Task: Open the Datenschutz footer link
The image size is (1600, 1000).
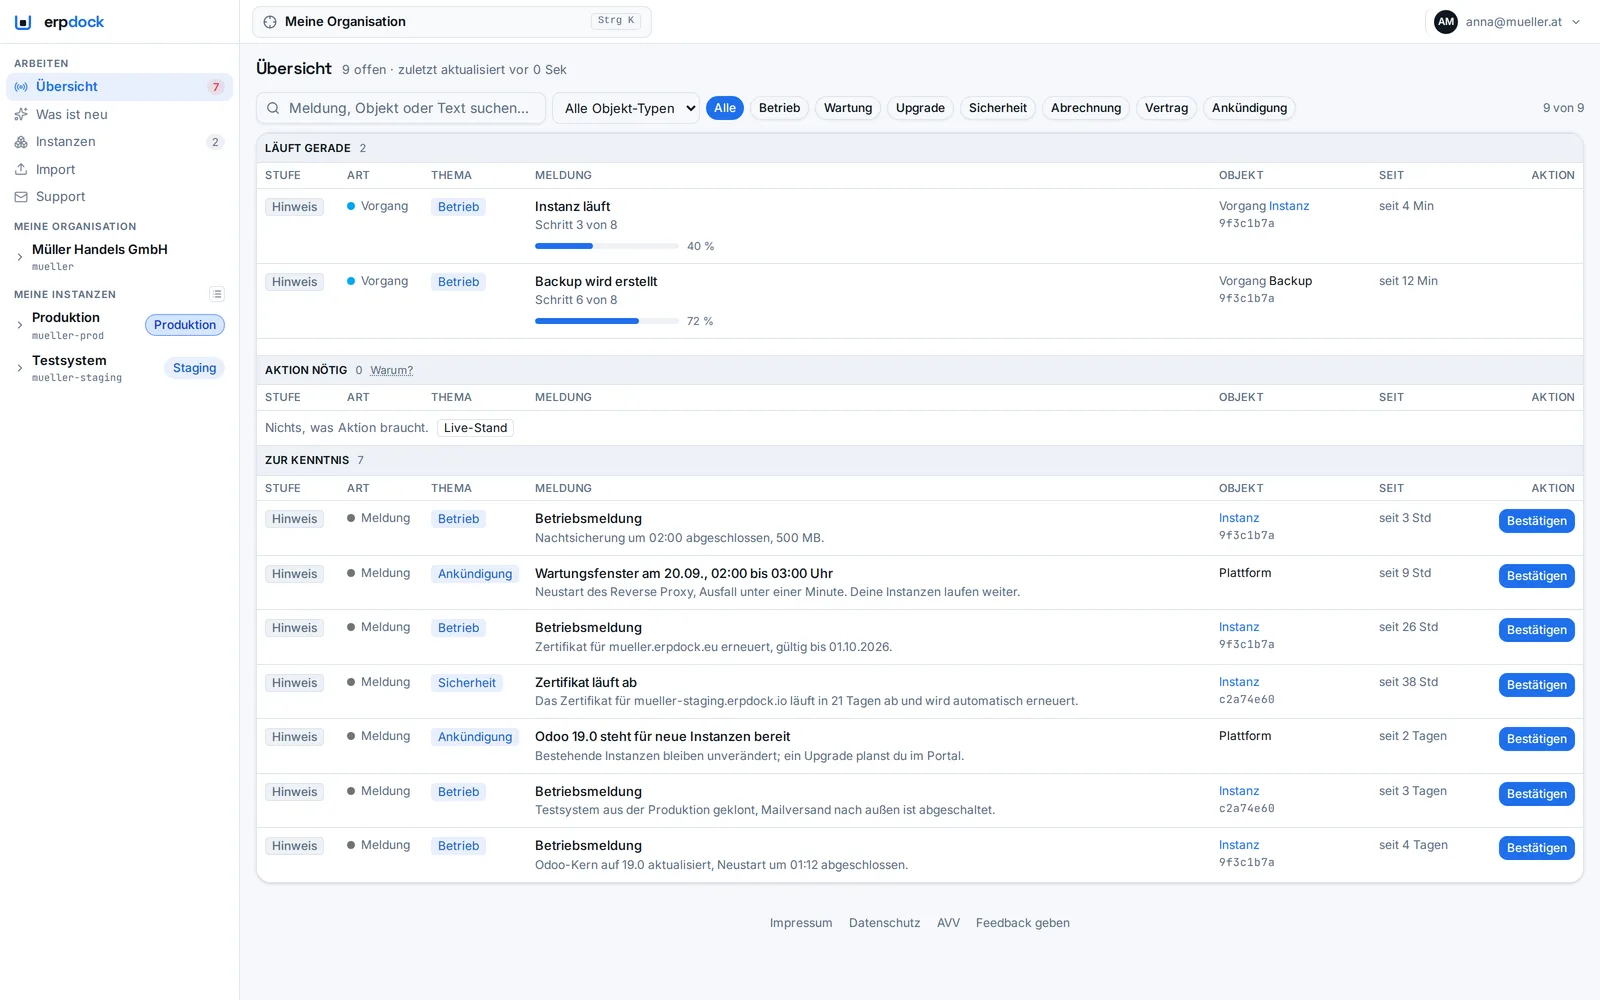Action: (884, 923)
